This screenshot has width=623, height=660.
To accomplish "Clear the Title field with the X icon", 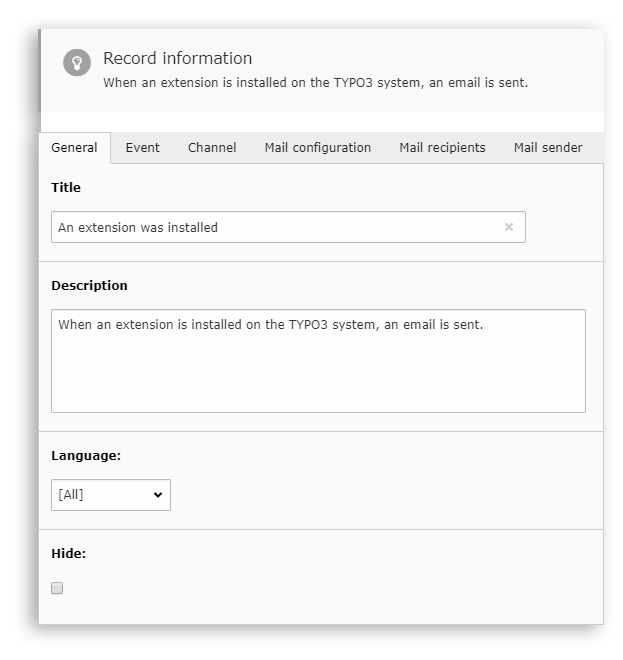I will pos(508,227).
